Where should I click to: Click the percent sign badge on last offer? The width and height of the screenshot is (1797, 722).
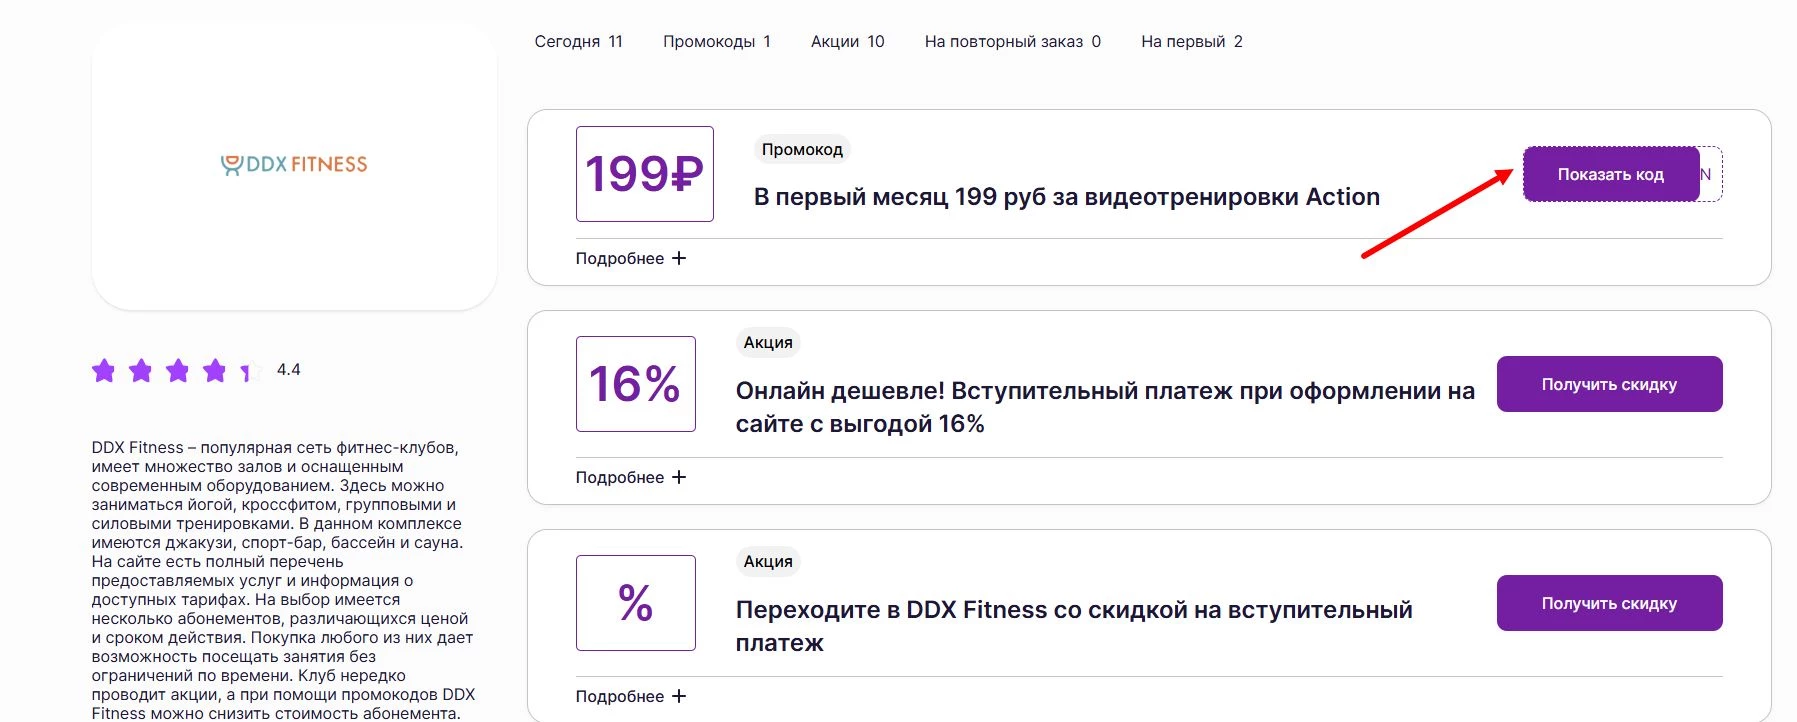click(635, 603)
